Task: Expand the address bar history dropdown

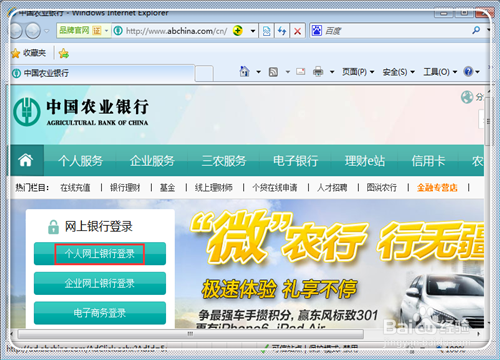Action: [x=253, y=31]
